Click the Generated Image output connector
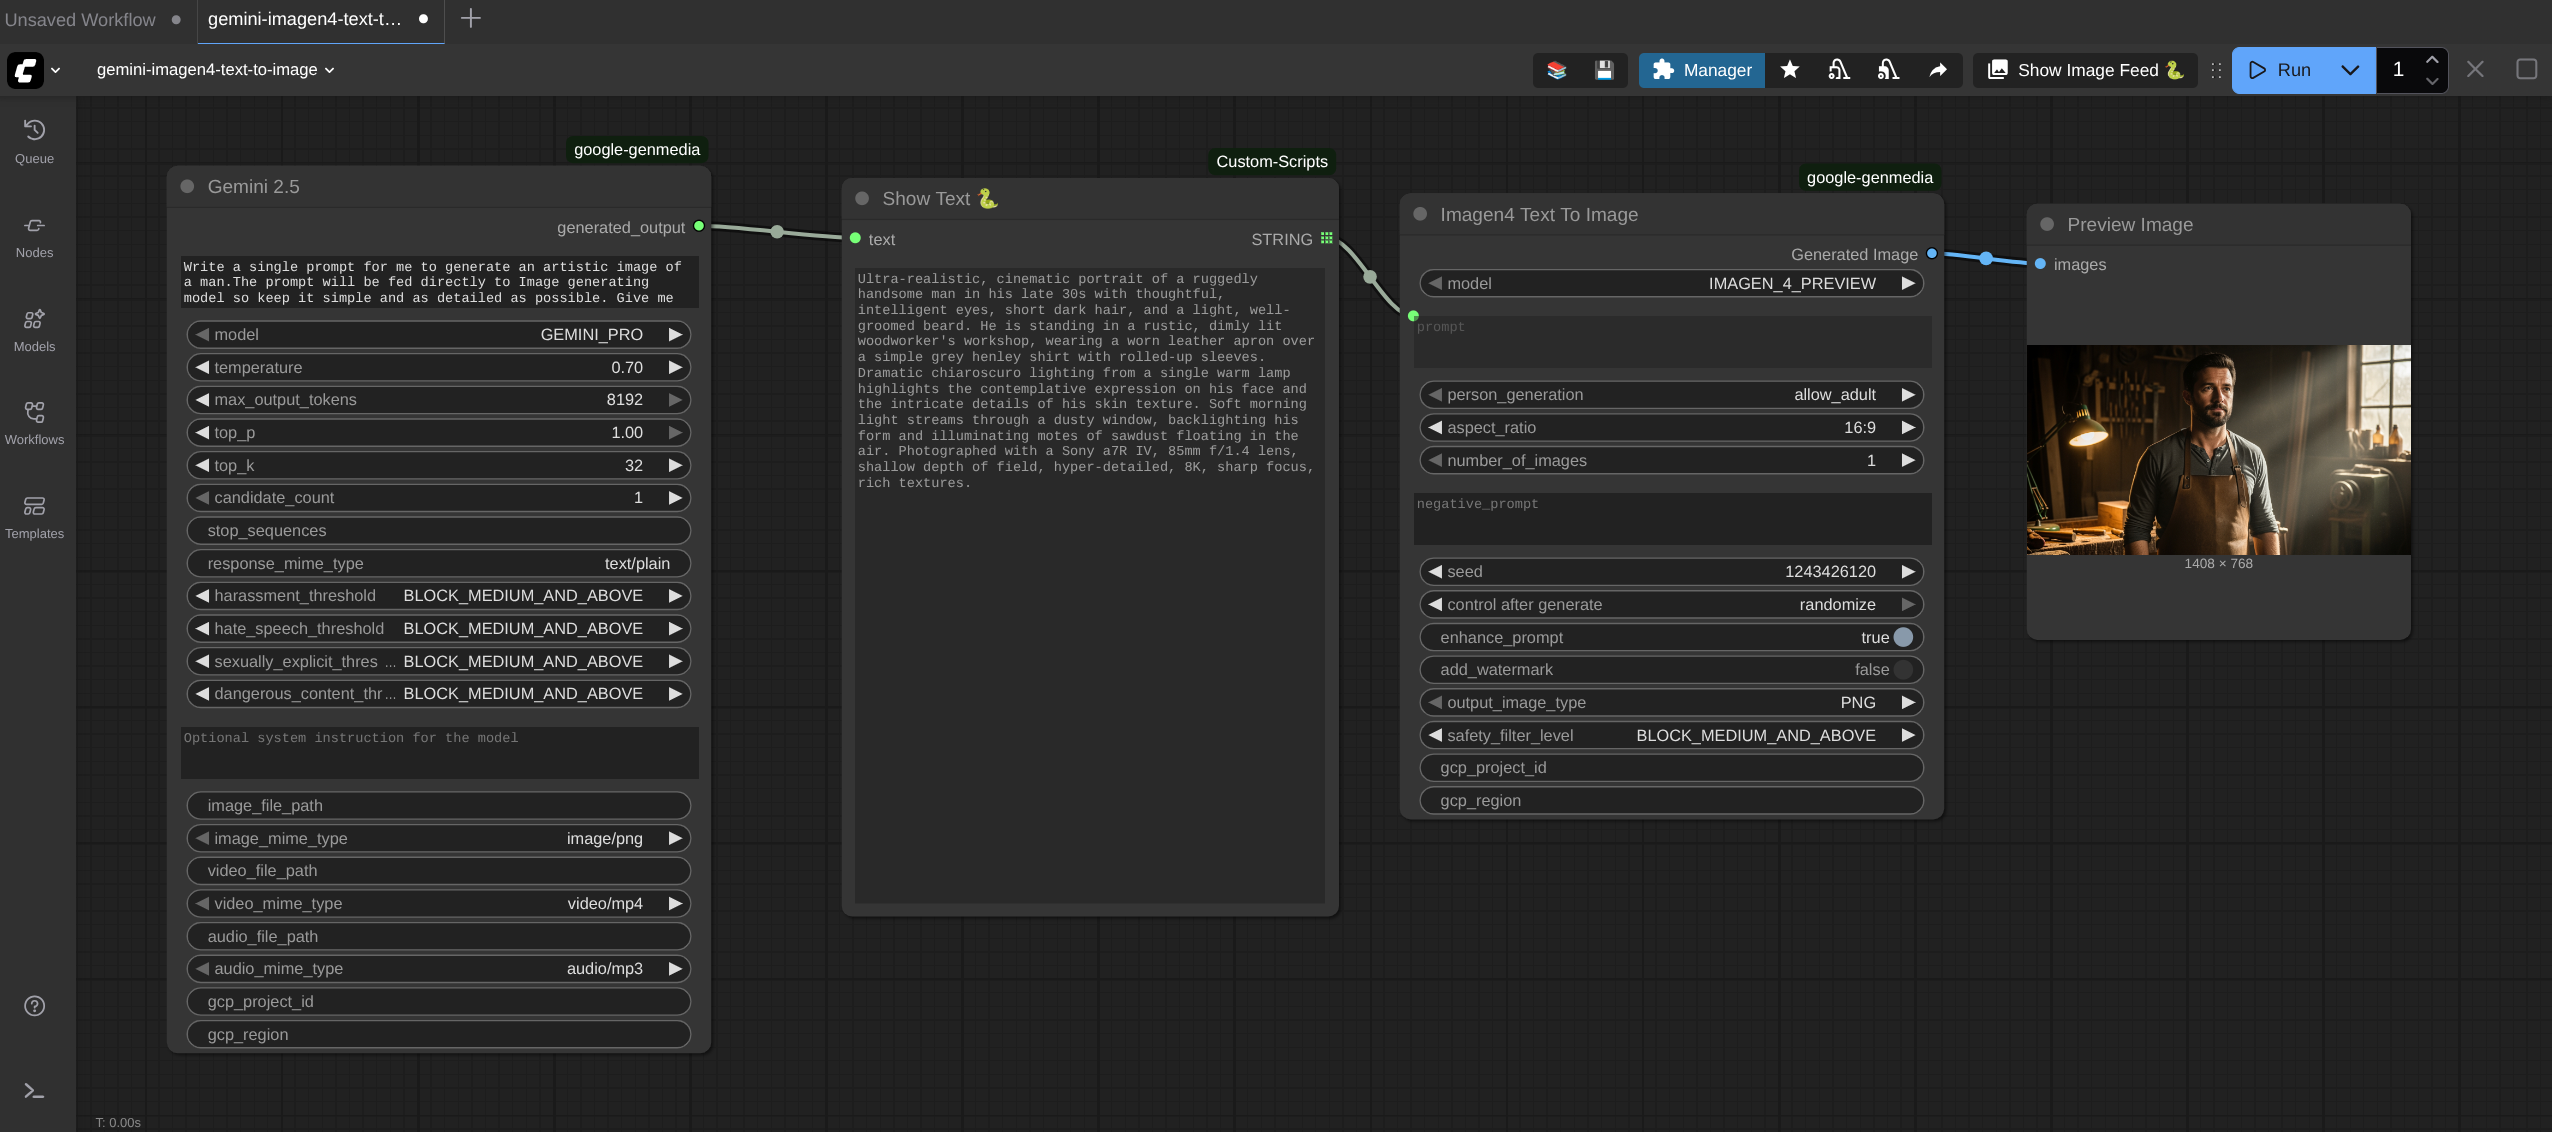The width and height of the screenshot is (2552, 1132). [1932, 254]
